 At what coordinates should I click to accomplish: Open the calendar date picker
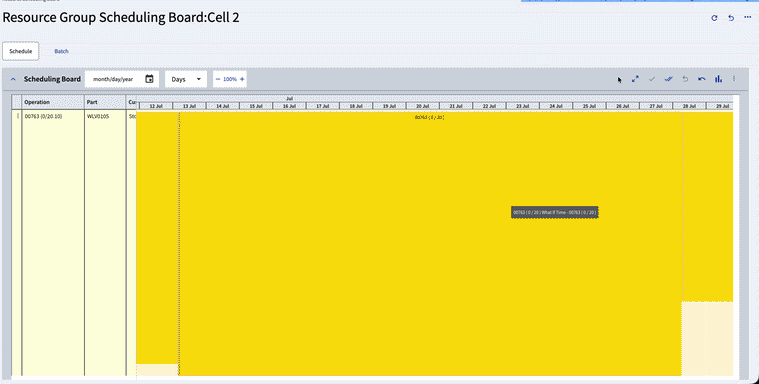(x=150, y=79)
